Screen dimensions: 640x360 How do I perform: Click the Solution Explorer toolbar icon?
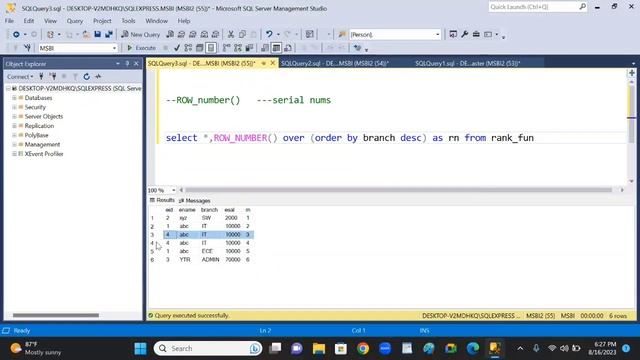coord(453,34)
